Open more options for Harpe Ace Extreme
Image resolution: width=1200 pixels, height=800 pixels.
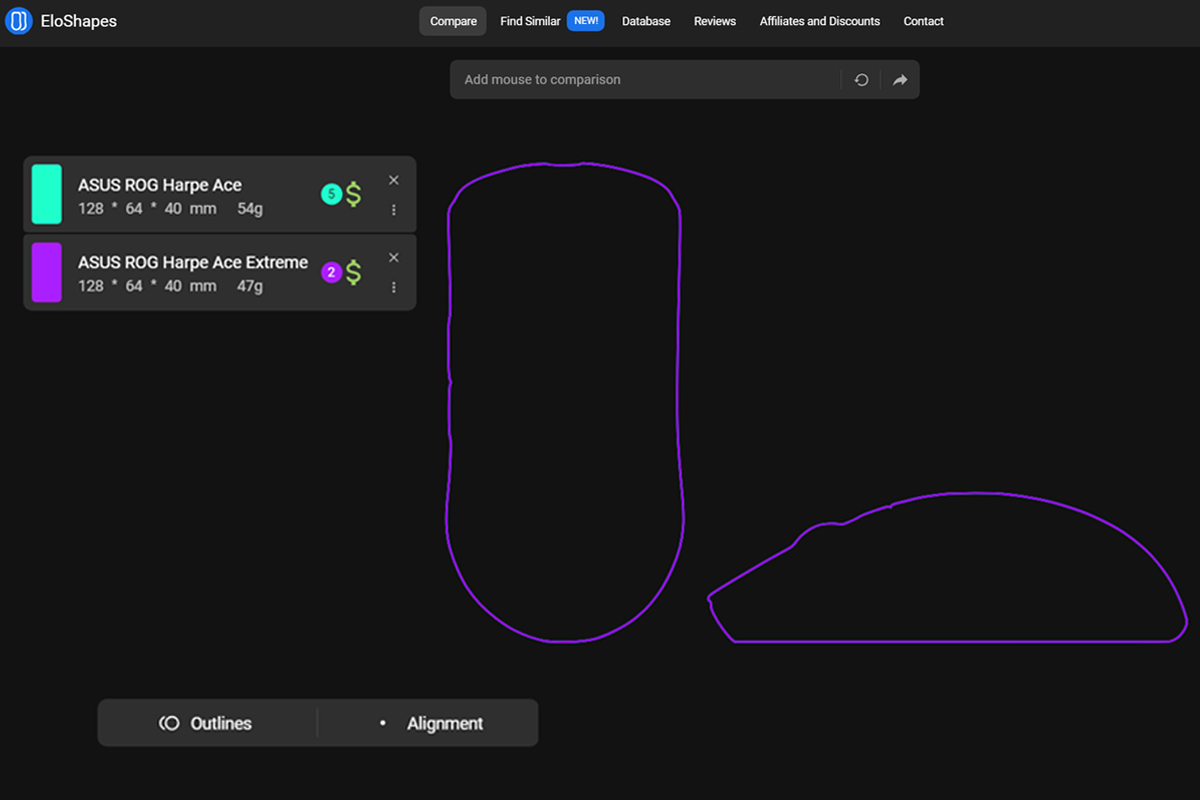click(x=394, y=288)
